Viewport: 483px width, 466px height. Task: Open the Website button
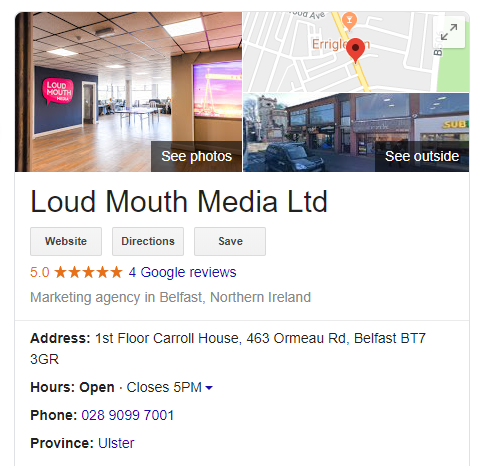coord(66,241)
